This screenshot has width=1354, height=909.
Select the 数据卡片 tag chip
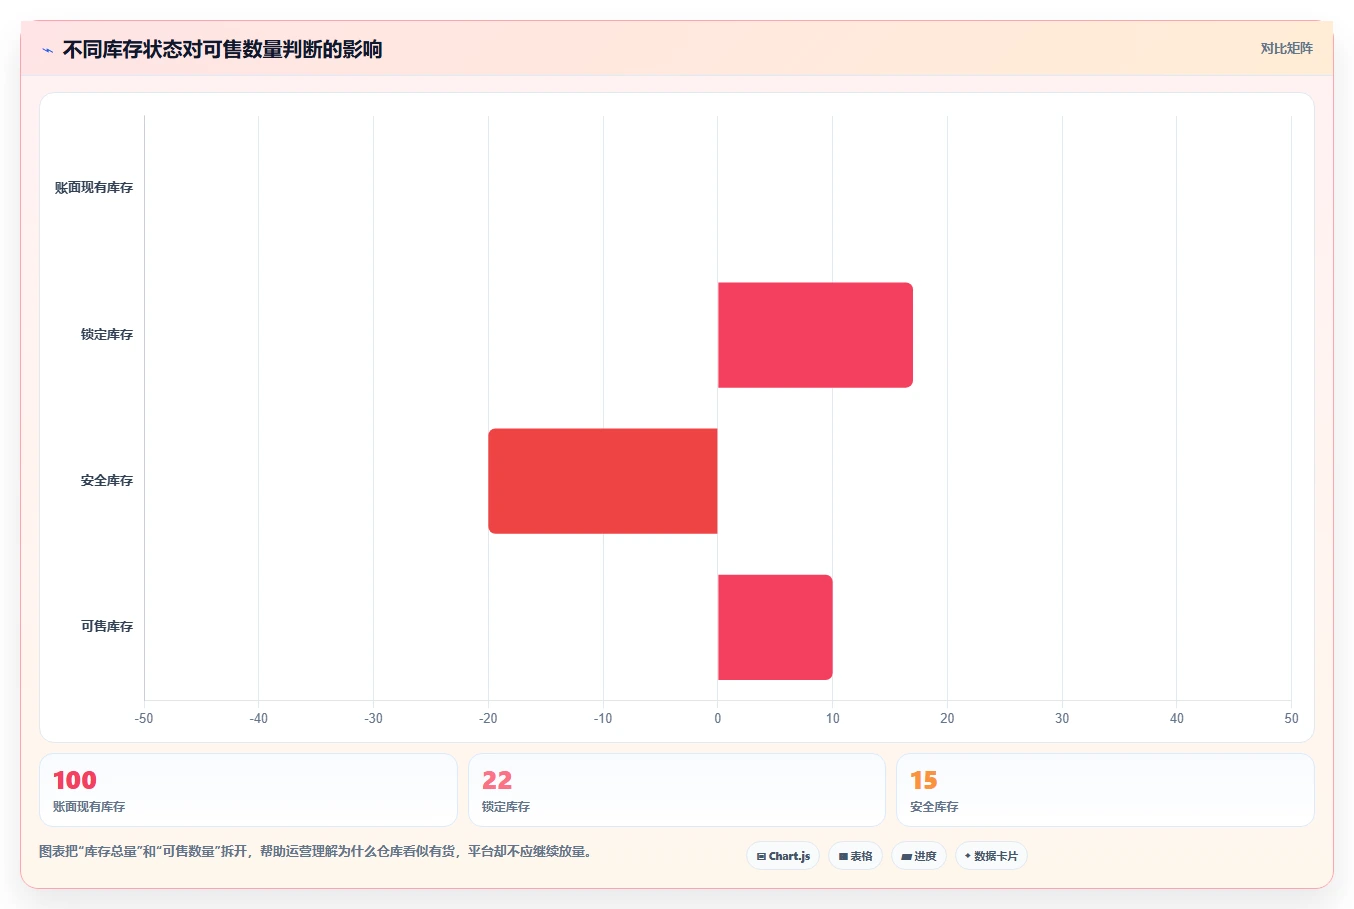tap(991, 856)
